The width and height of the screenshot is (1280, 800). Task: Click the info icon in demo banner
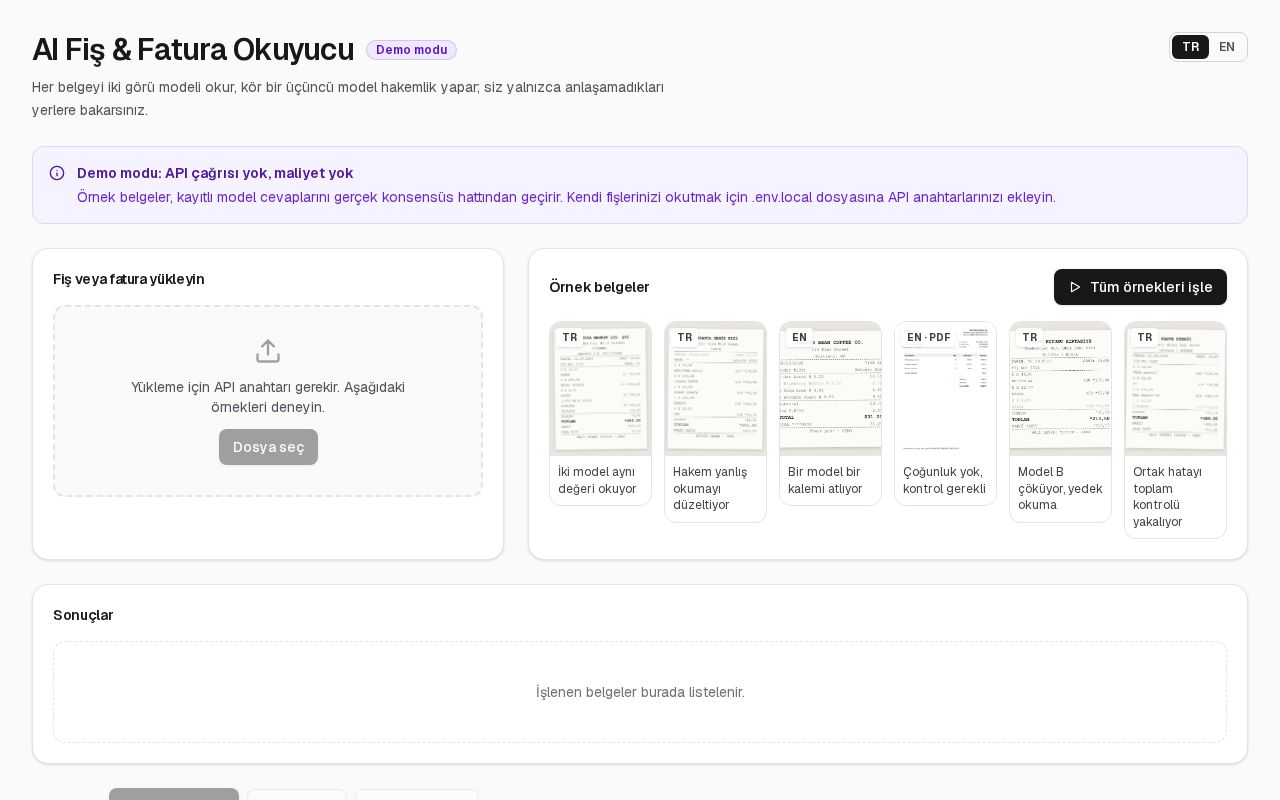pos(57,173)
